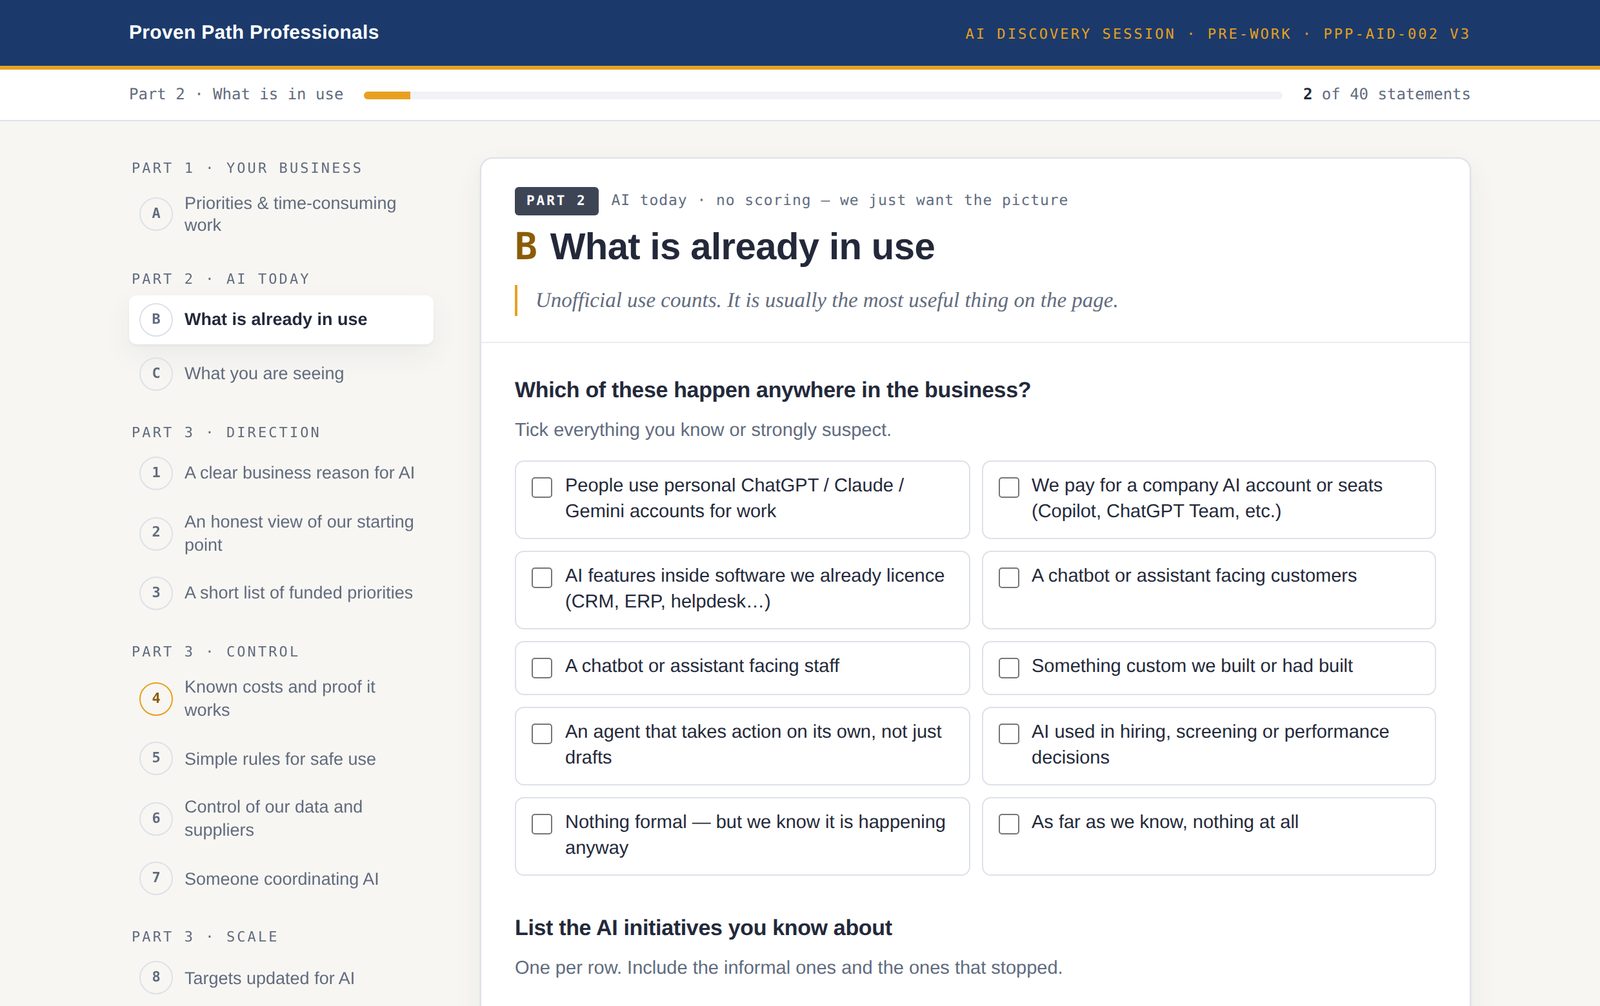Viewport: 1600px width, 1006px height.
Task: Check chatbot or assistant facing staff
Action: [542, 667]
